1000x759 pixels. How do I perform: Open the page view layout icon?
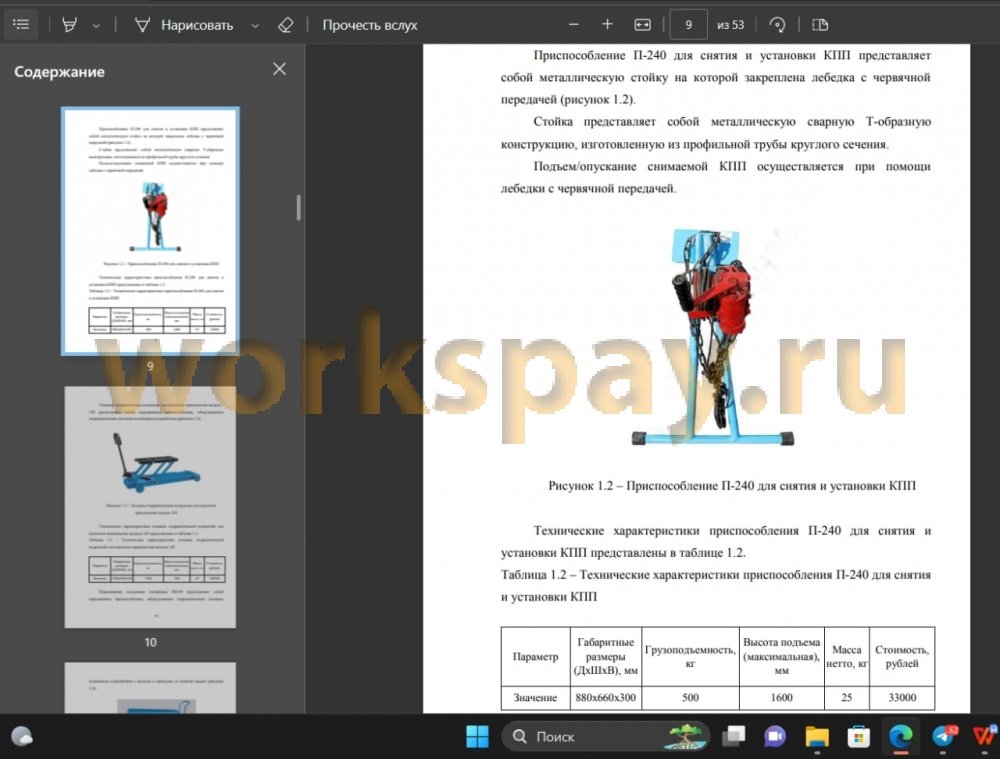click(x=820, y=25)
